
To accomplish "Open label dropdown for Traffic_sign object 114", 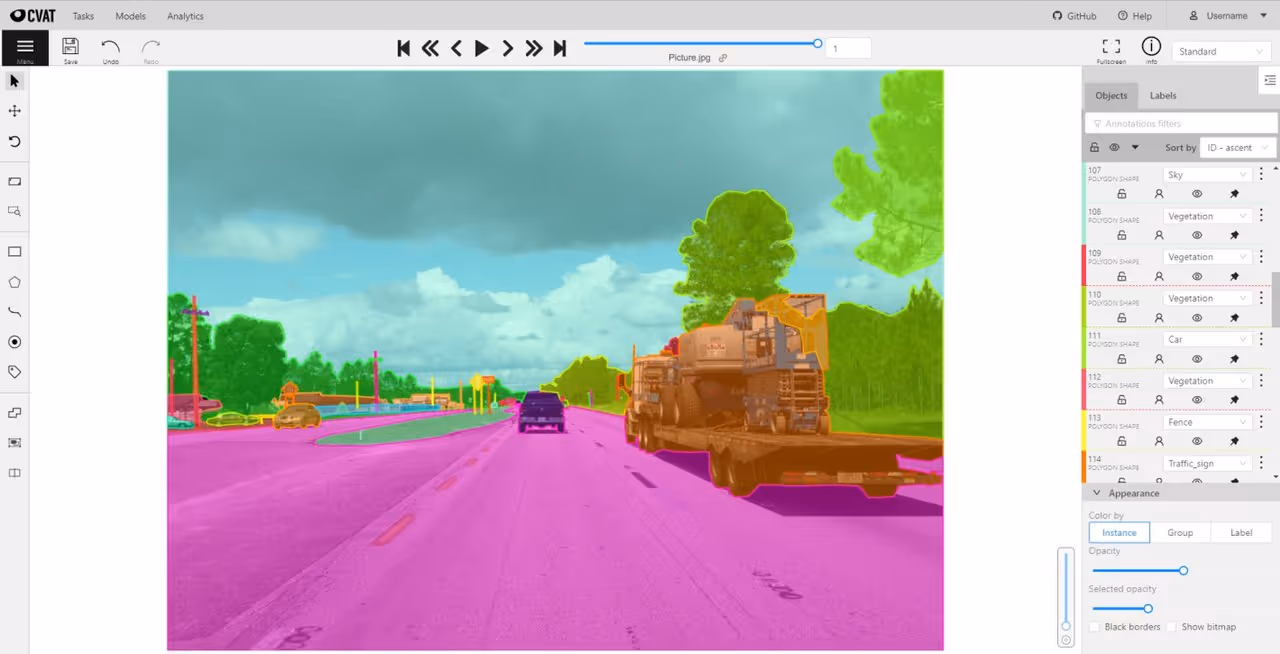I will point(1208,463).
